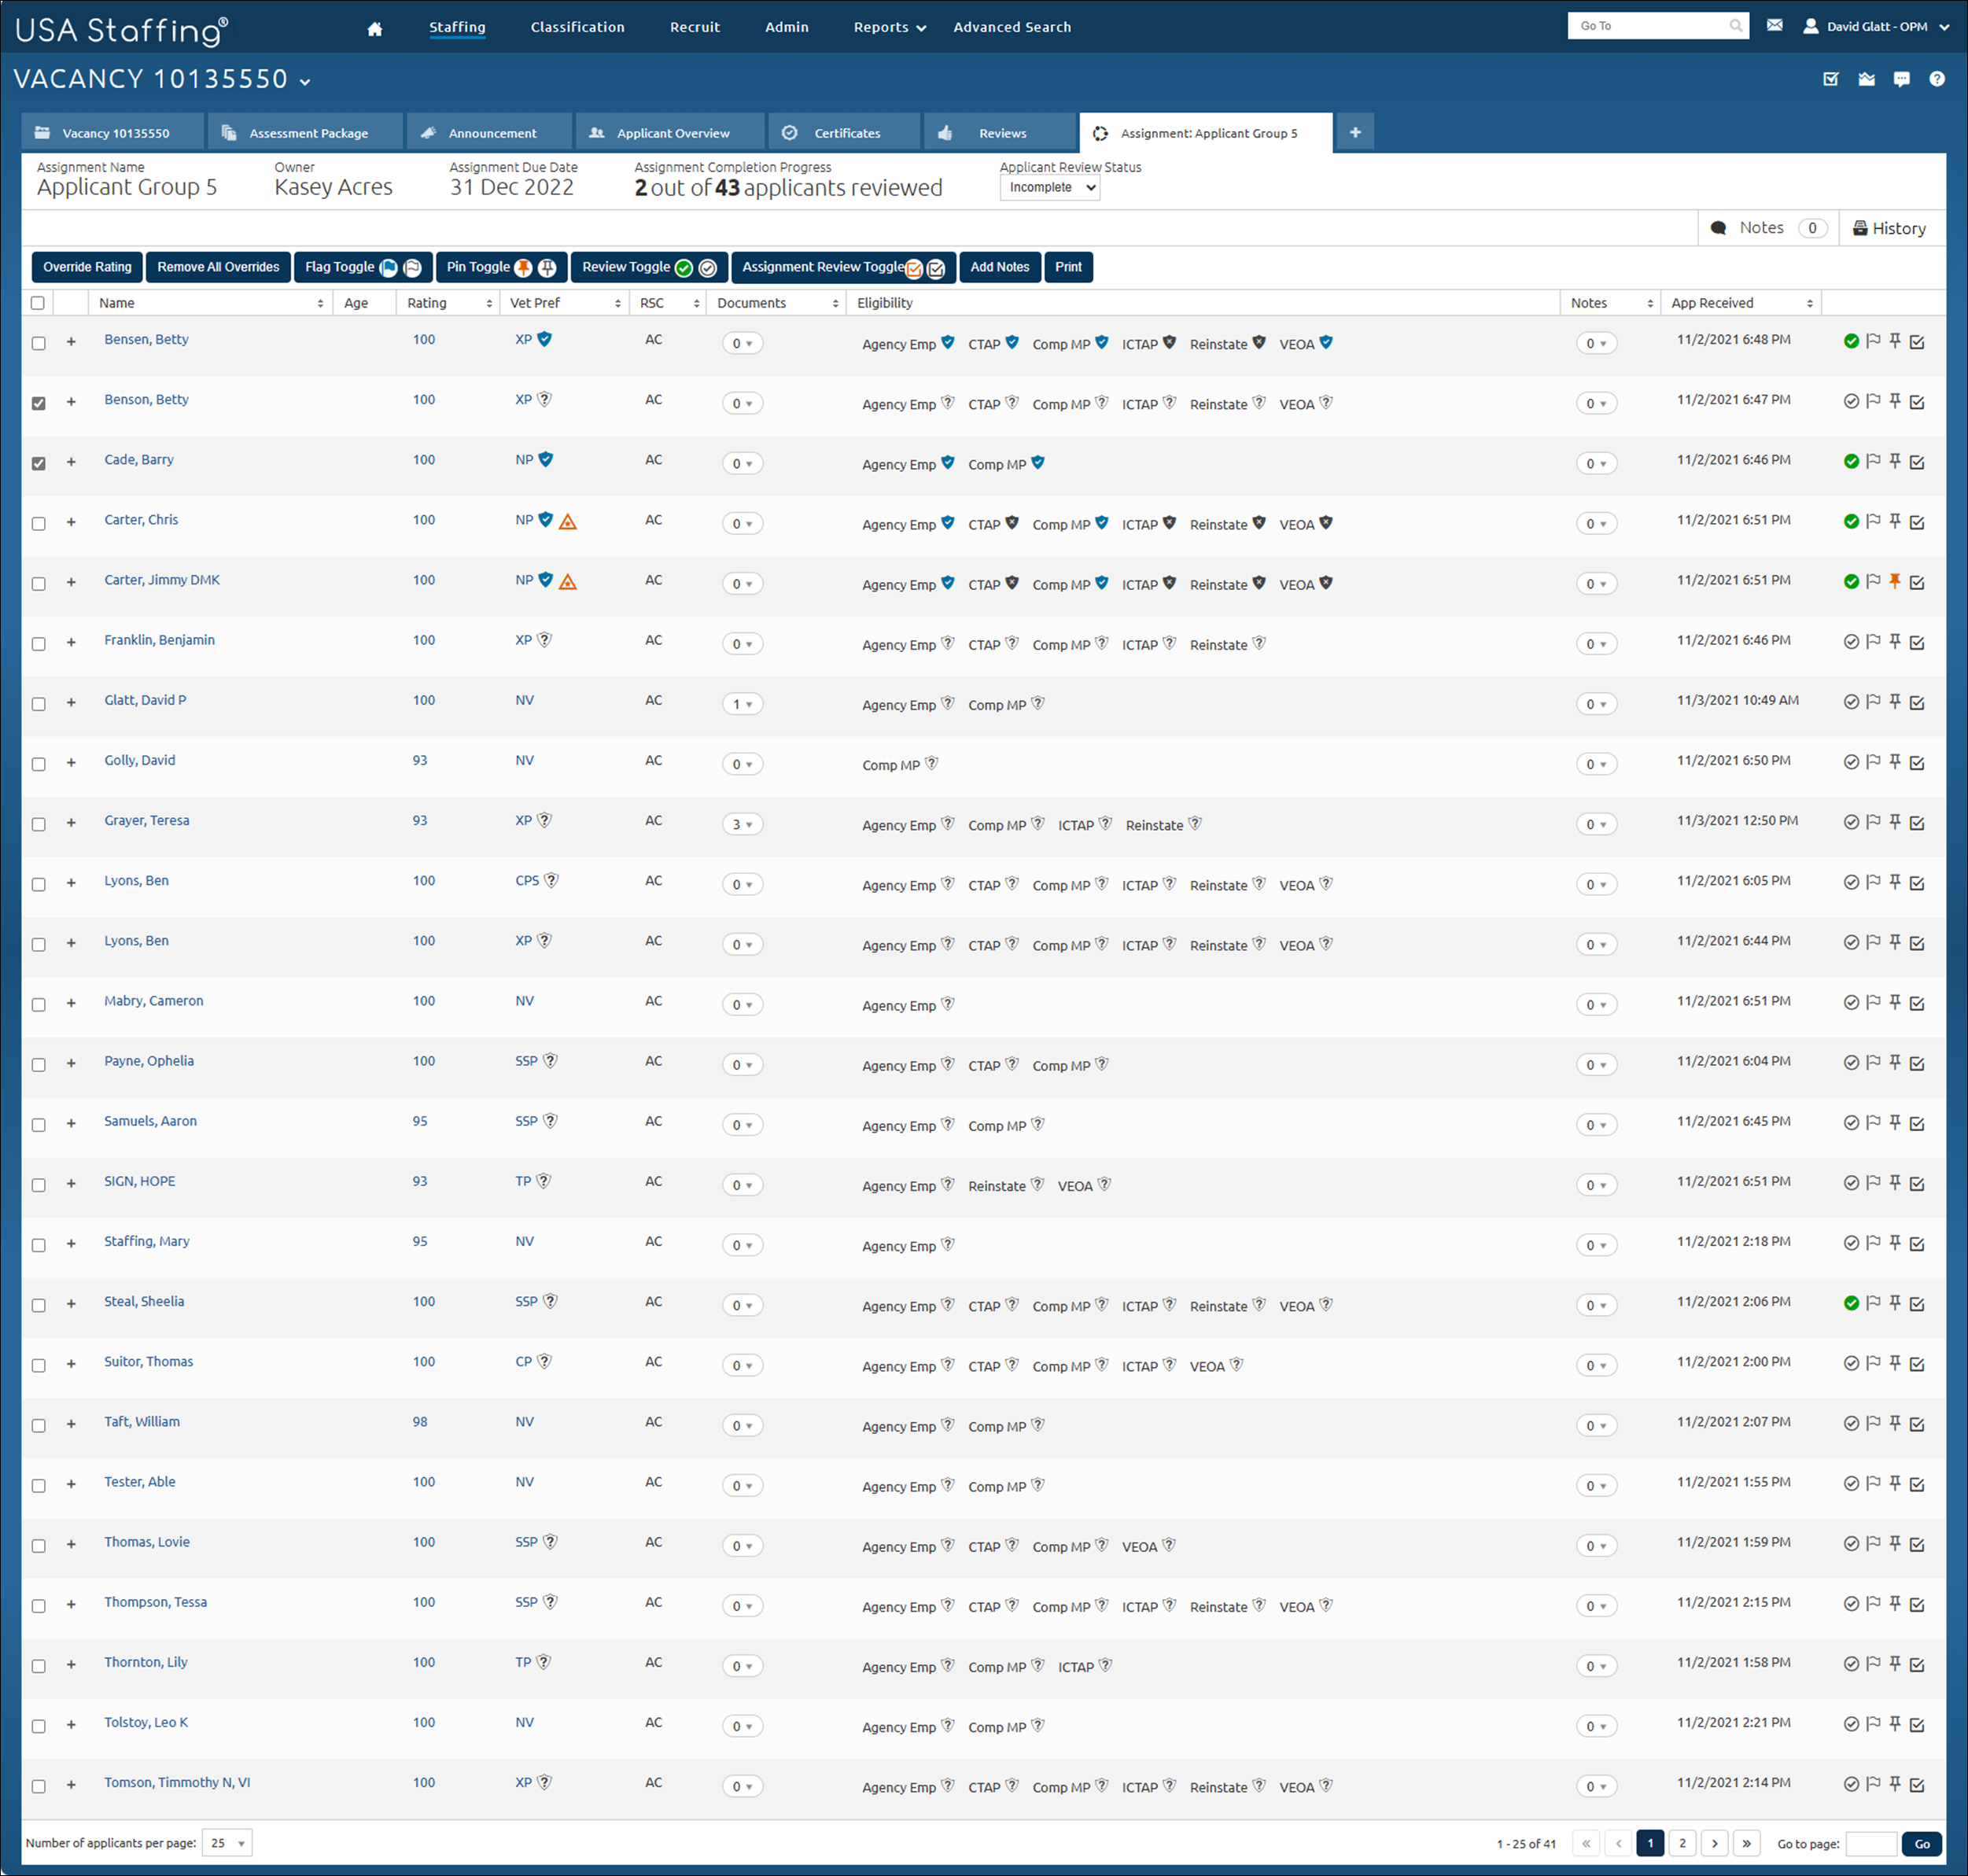1968x1876 pixels.
Task: Tick the SIGN, HOPE row checkbox
Action: tap(39, 1185)
